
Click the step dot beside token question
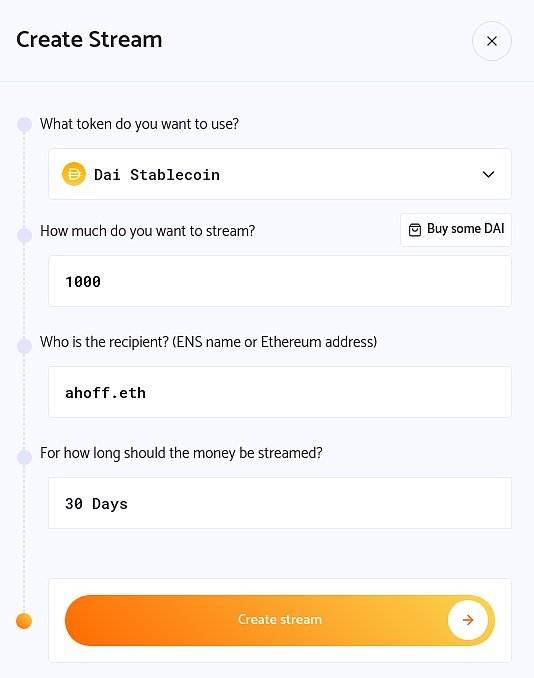point(24,125)
